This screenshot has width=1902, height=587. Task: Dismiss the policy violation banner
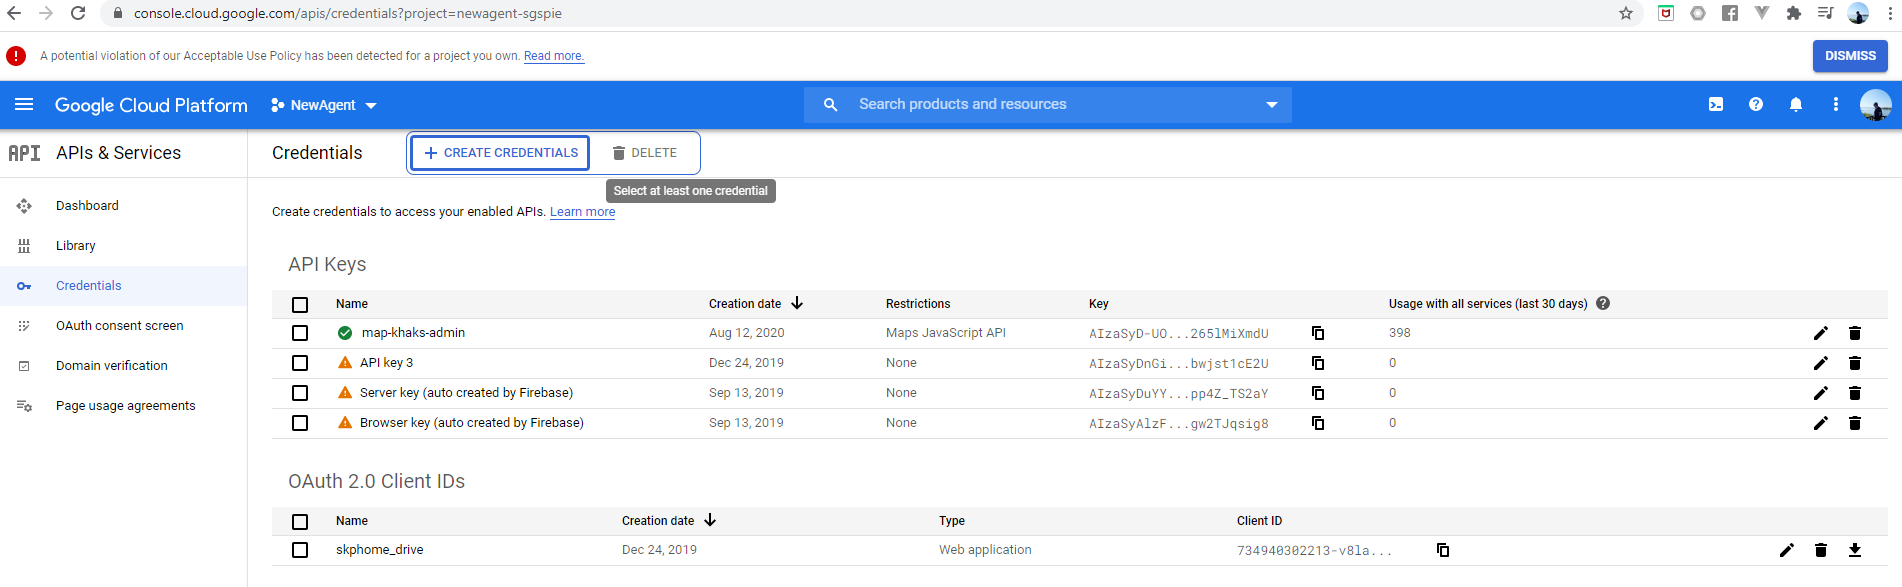pos(1850,56)
